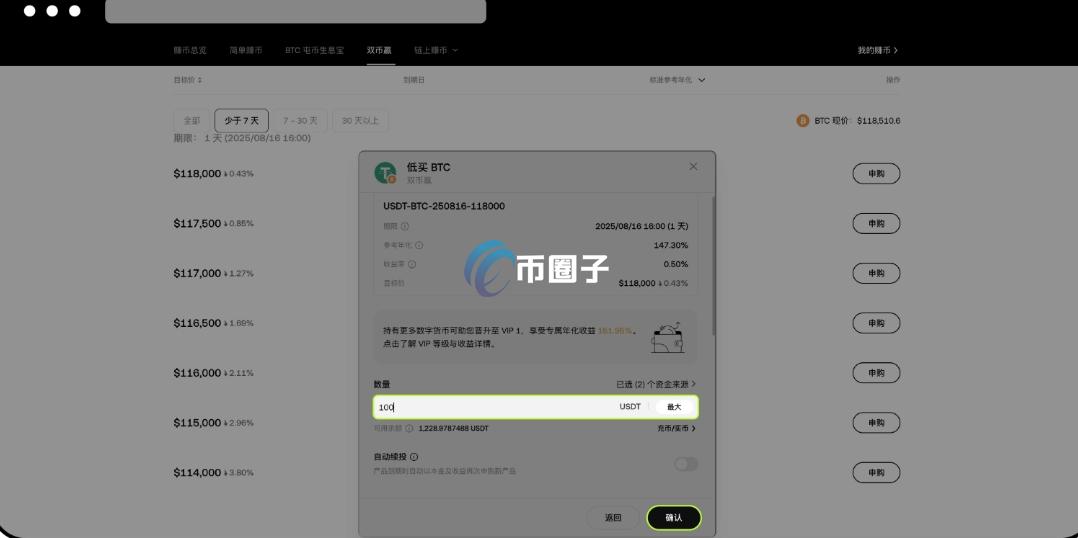This screenshot has height=538, width=1078.
Task: Click the piggy bank VIP illustration
Action: (x=668, y=337)
